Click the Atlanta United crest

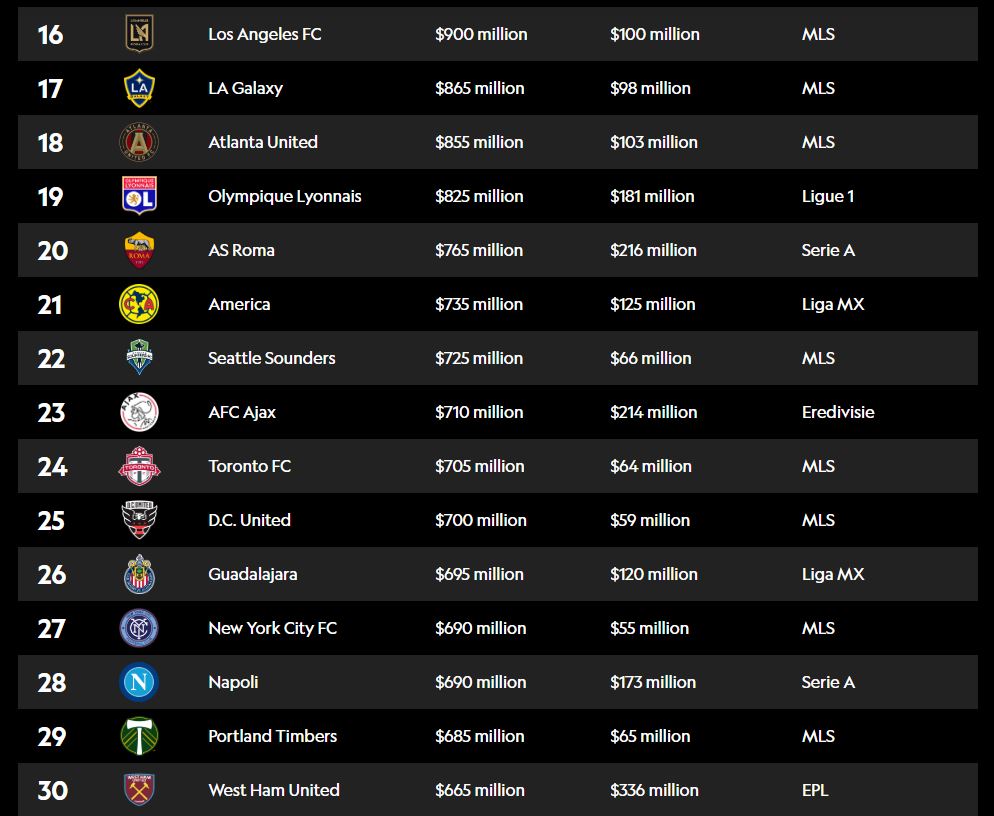(x=139, y=142)
